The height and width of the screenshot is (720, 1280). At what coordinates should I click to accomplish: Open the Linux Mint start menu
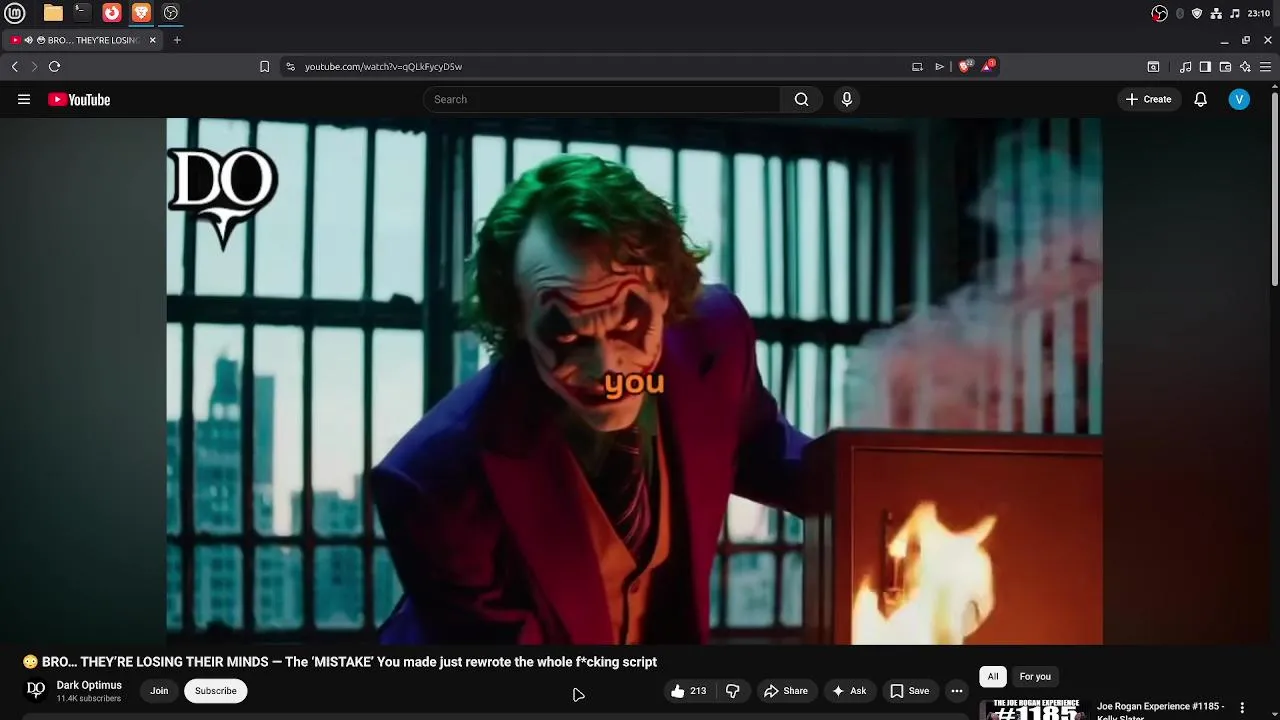[x=15, y=13]
